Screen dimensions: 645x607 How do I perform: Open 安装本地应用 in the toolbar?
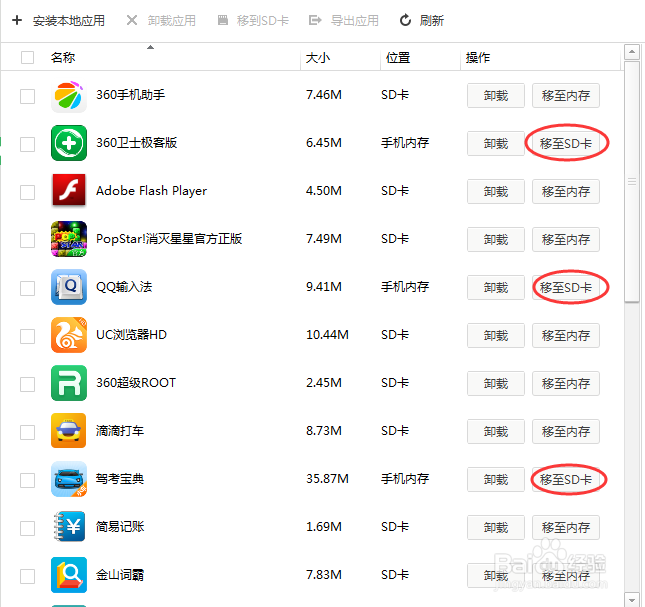point(69,21)
